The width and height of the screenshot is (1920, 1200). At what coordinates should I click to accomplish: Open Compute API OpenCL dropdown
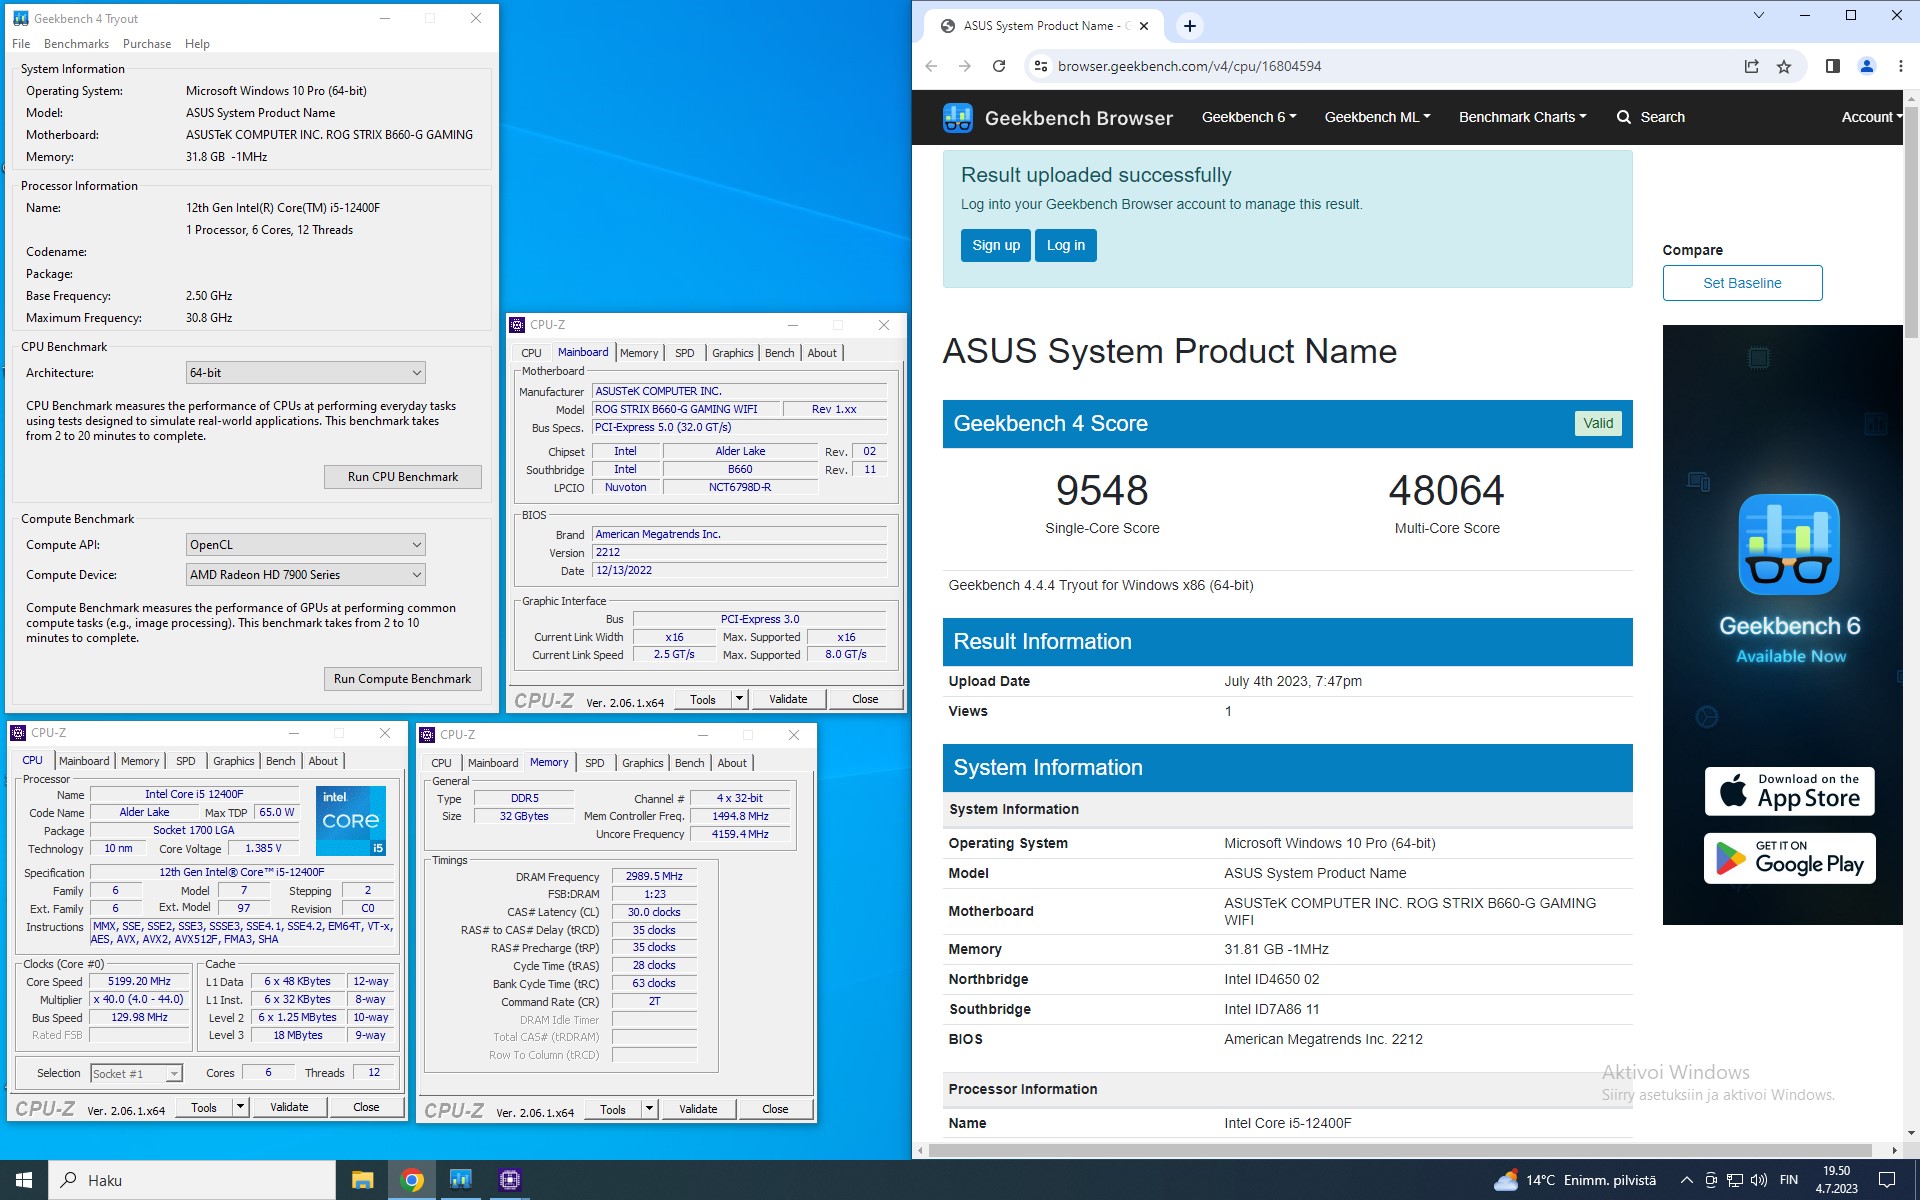click(x=306, y=545)
